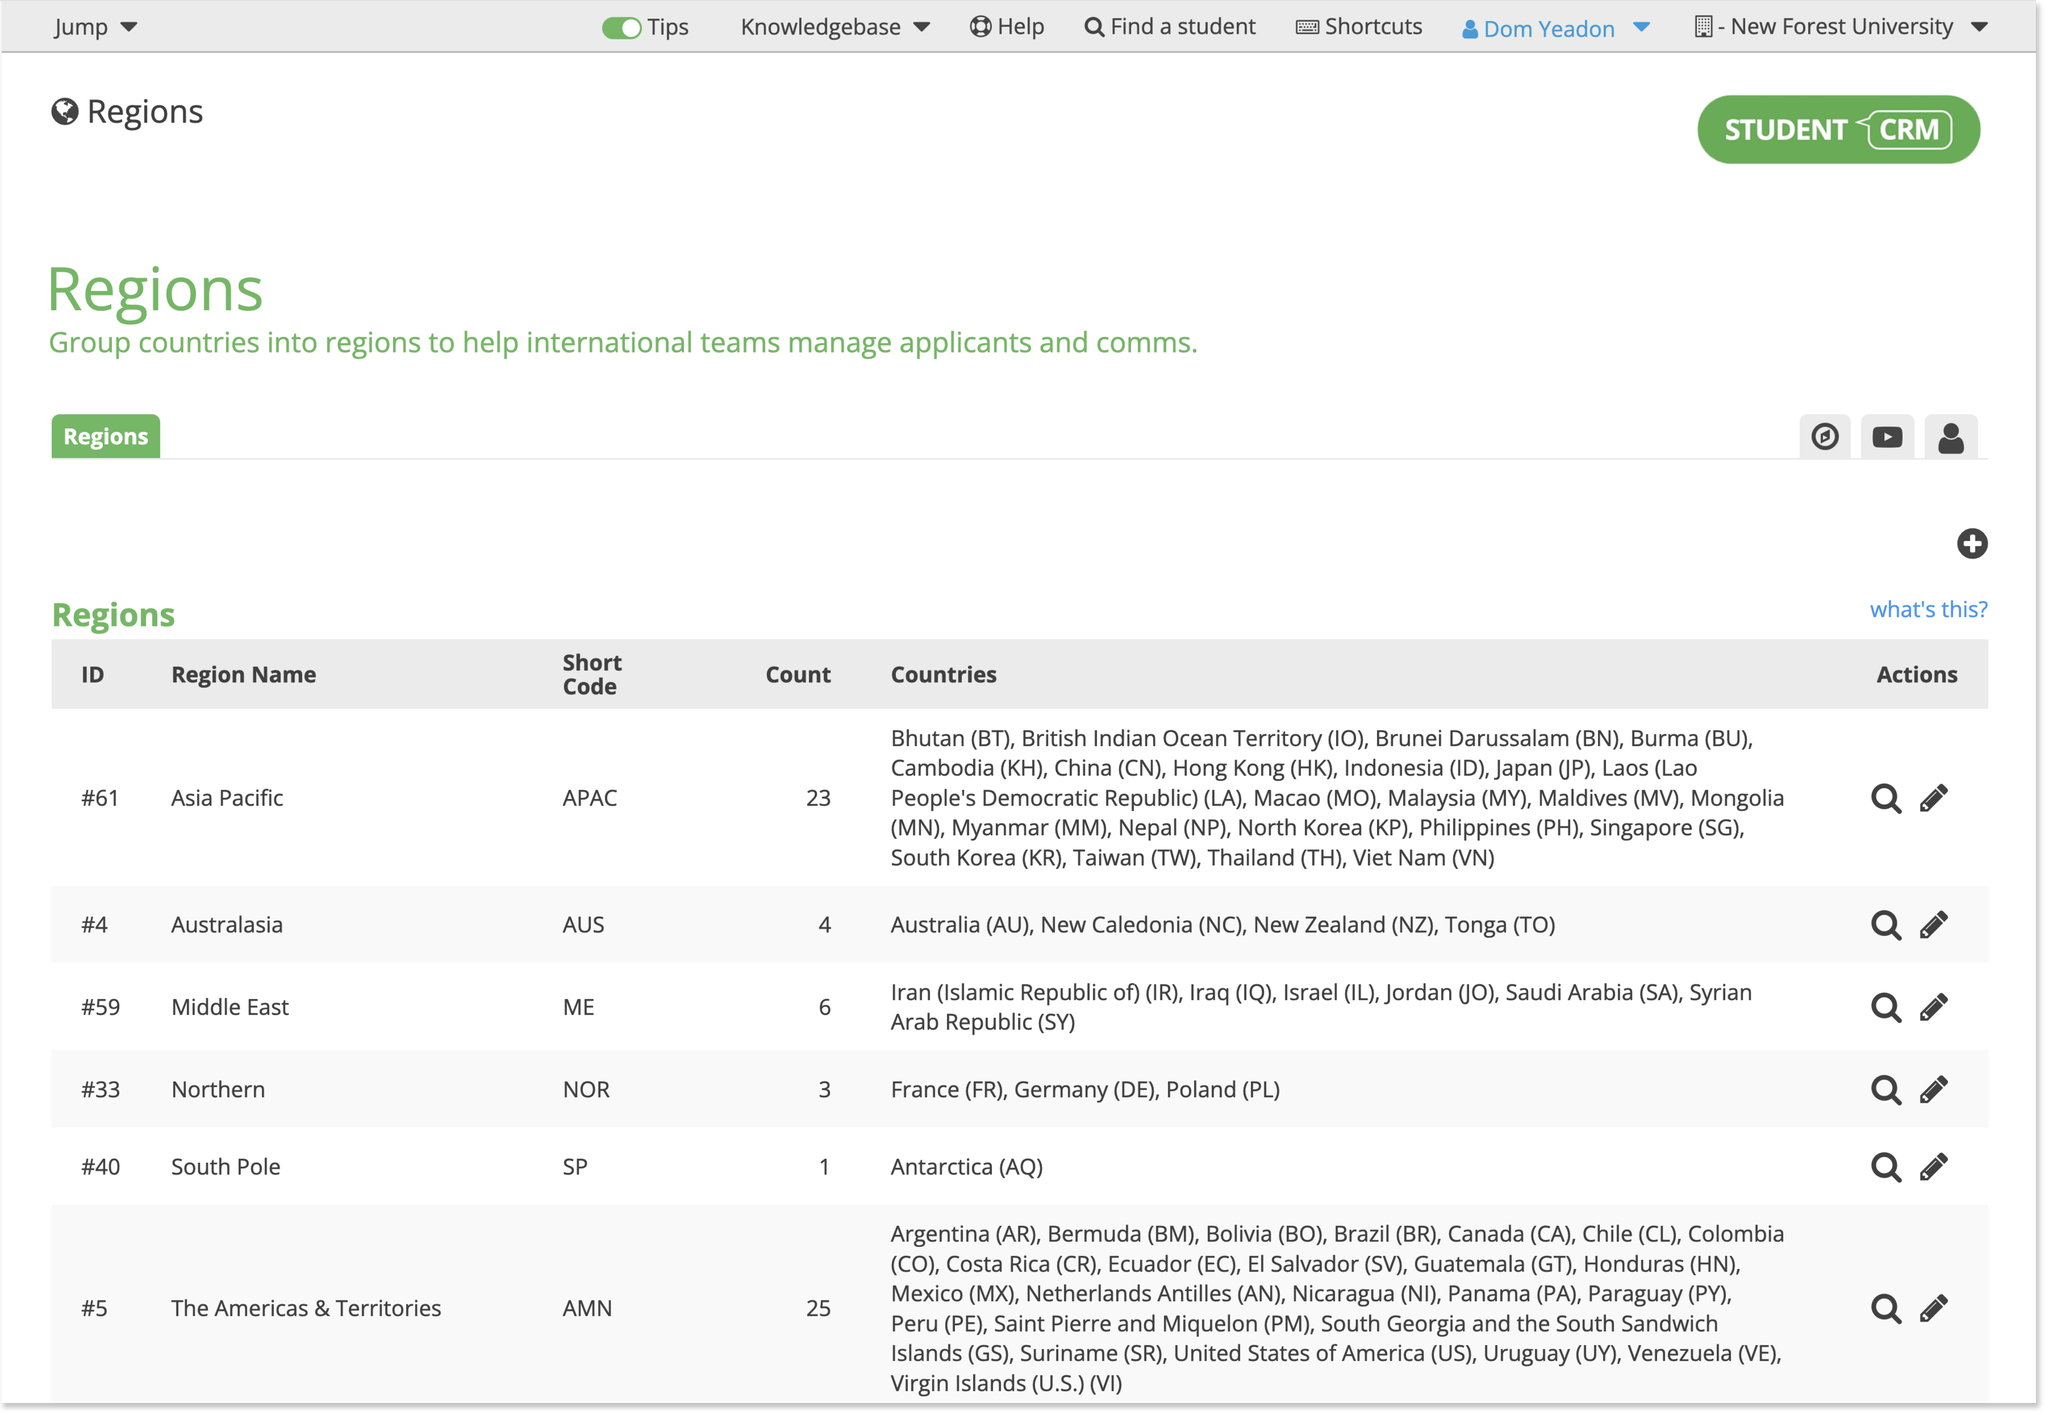Click the AMN short code cell
The image size is (2048, 1415).
click(587, 1308)
